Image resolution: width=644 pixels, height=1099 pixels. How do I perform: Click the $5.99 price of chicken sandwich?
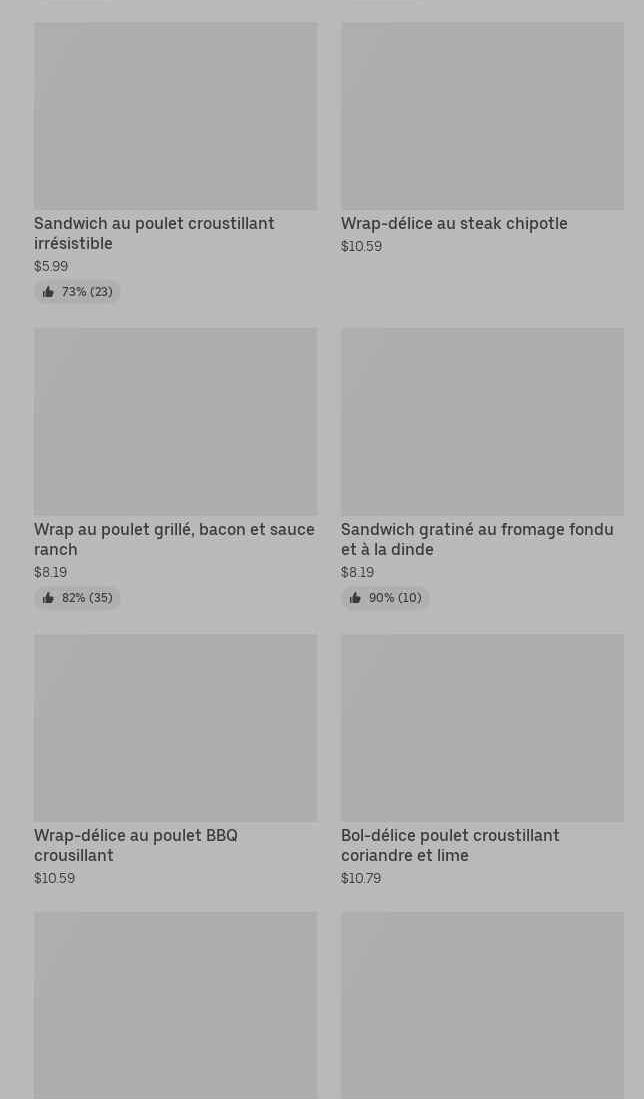(x=51, y=267)
